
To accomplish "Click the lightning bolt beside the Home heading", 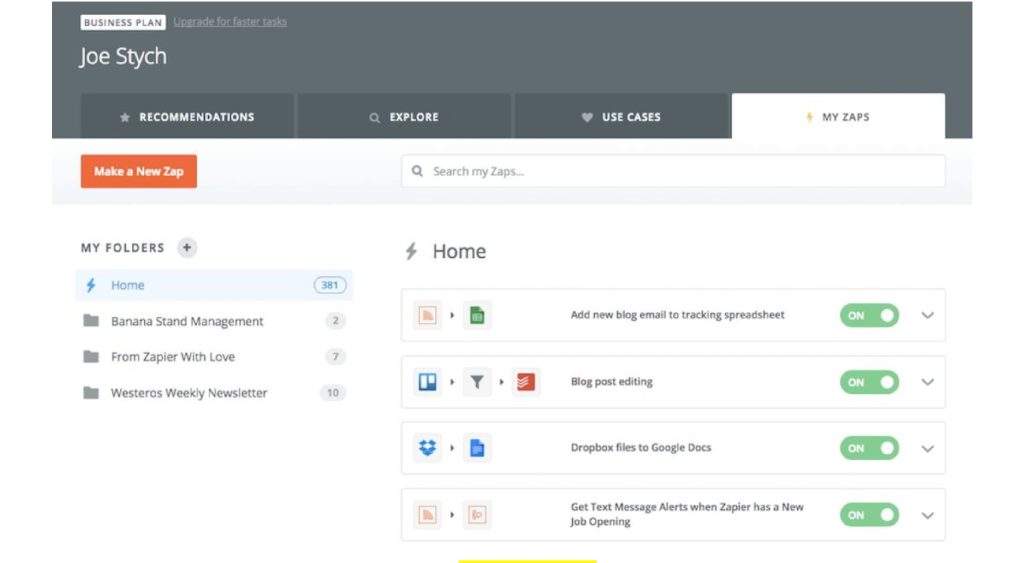I will pos(411,251).
